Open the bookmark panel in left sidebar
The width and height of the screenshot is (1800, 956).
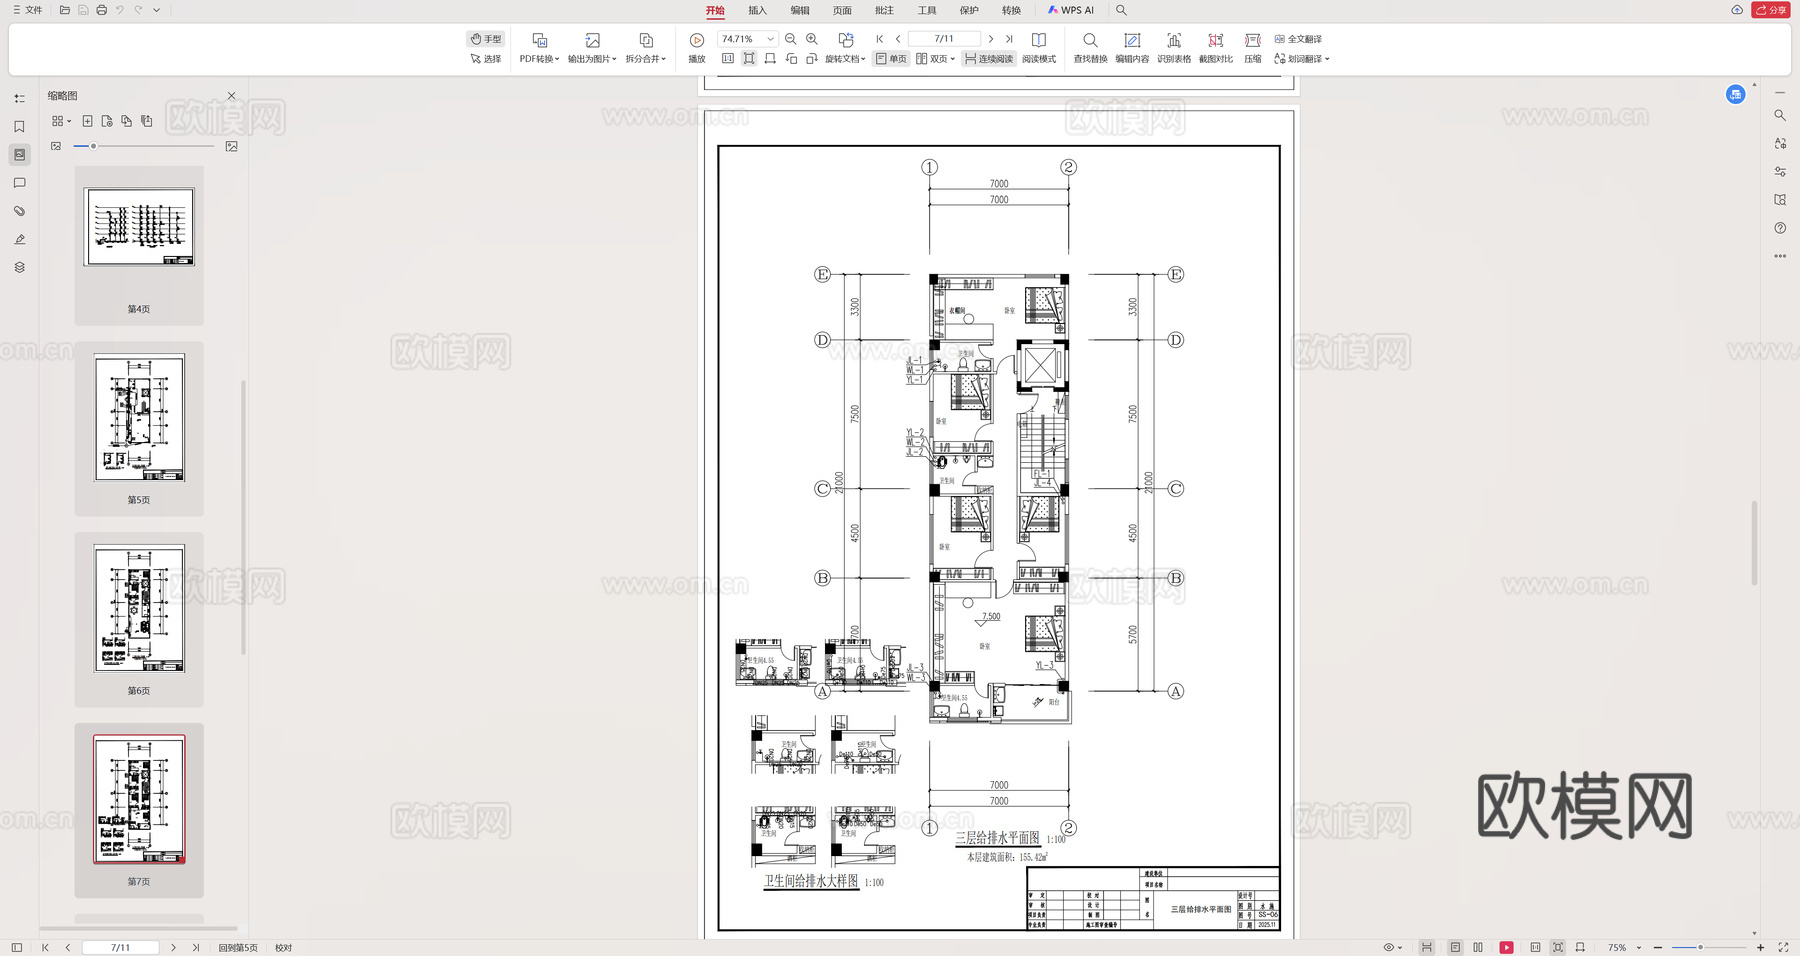19,127
